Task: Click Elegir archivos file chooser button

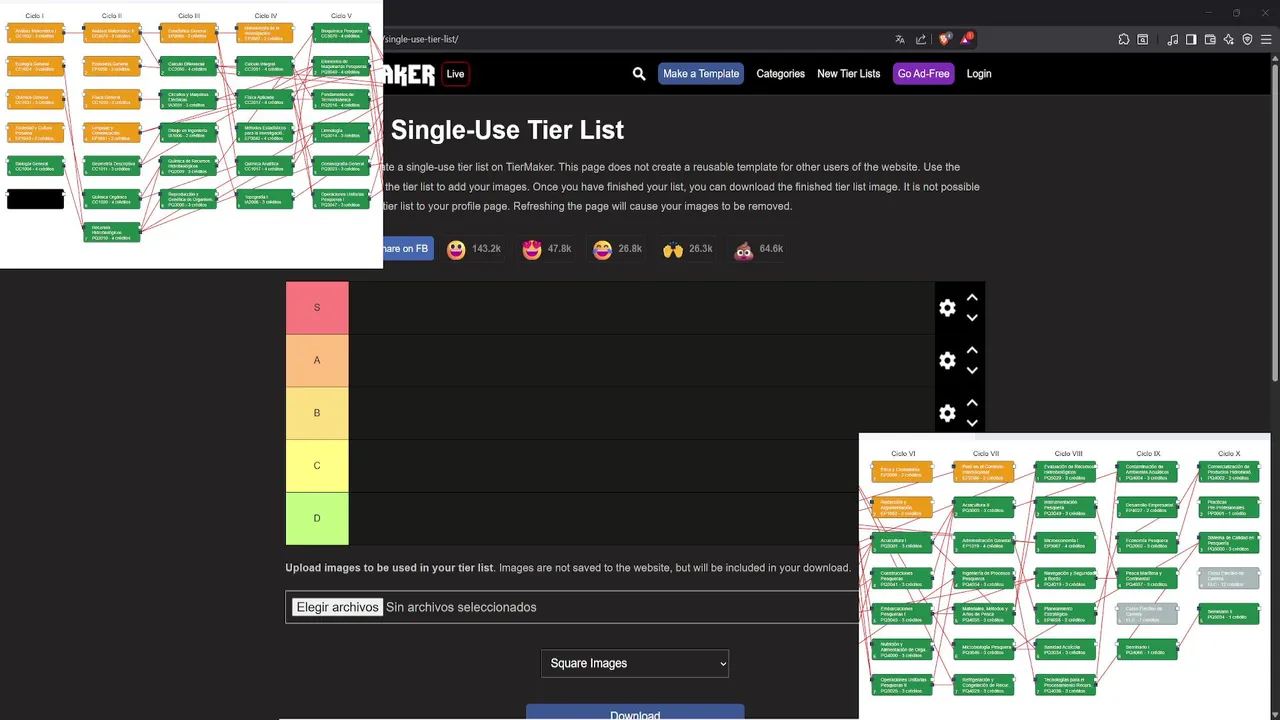Action: point(337,607)
